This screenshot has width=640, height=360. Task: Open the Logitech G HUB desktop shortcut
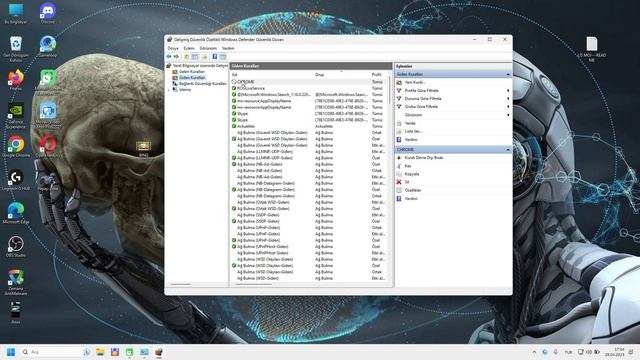16,180
